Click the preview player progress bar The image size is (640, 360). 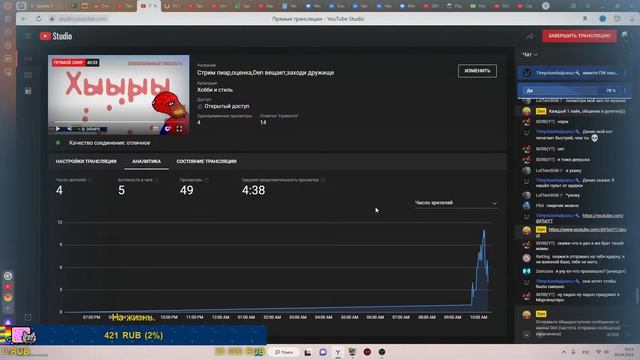tap(118, 122)
